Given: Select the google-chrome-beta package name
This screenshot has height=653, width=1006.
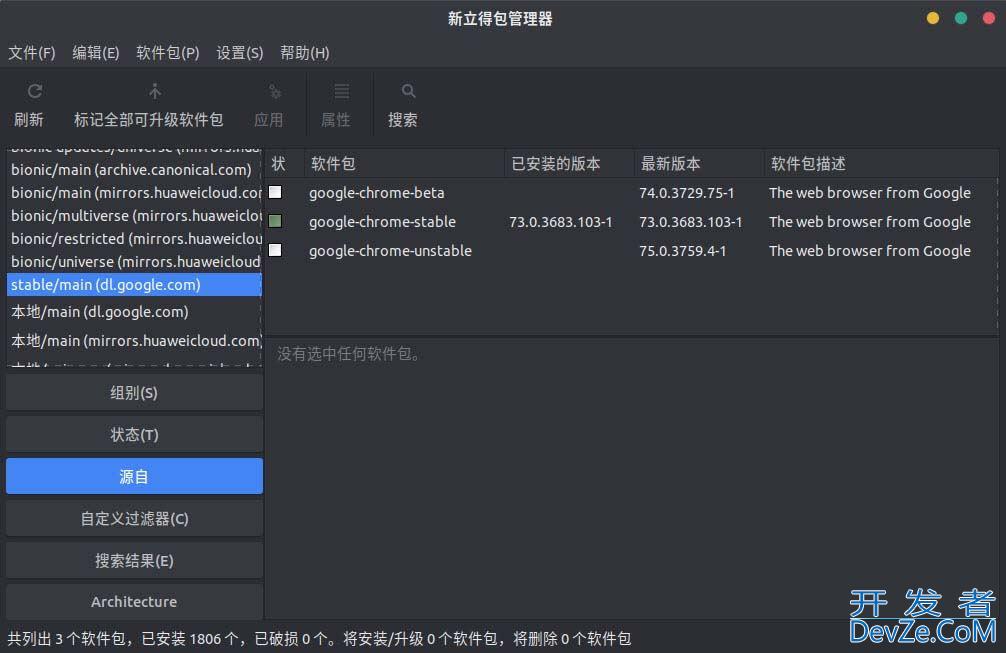Looking at the screenshot, I should tap(377, 192).
